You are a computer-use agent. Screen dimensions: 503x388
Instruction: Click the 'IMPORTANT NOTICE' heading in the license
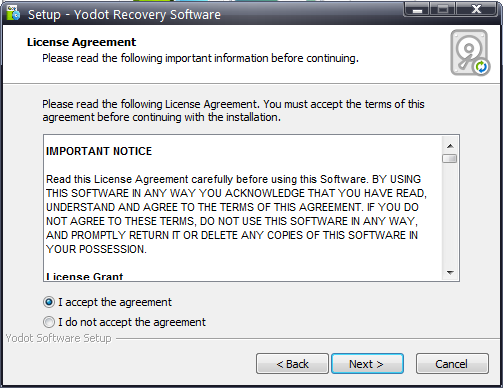click(x=99, y=151)
